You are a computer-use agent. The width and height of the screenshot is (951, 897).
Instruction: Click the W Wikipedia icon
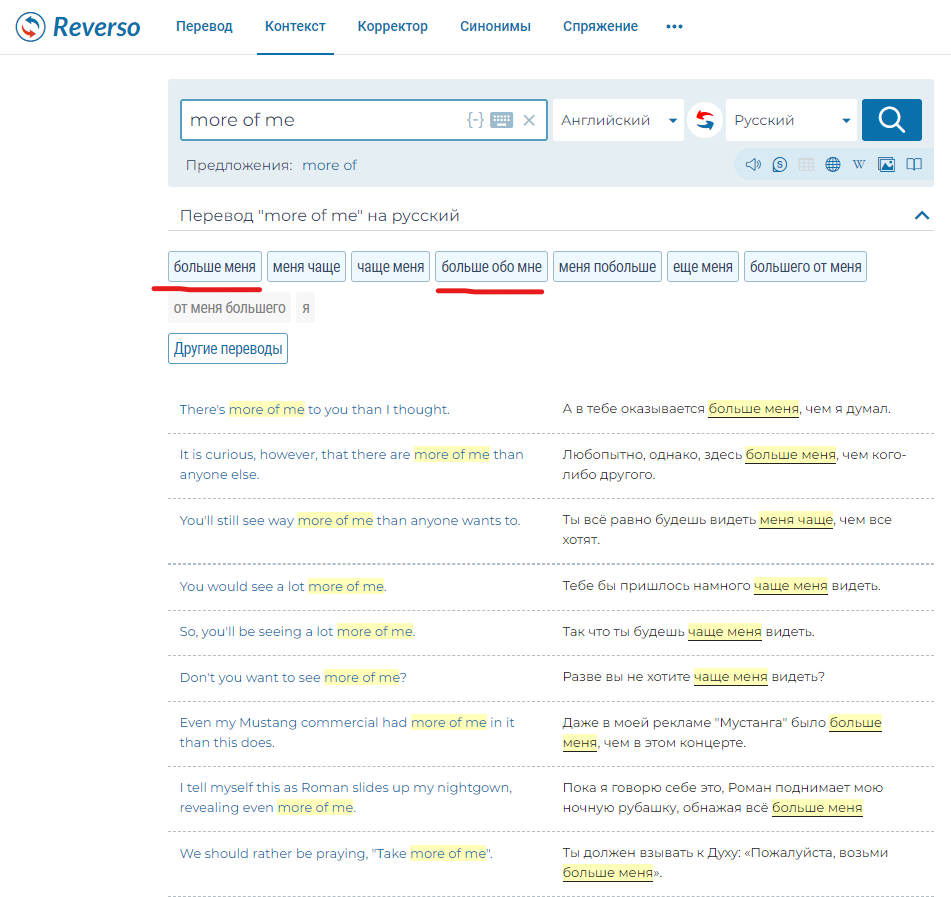(x=859, y=164)
